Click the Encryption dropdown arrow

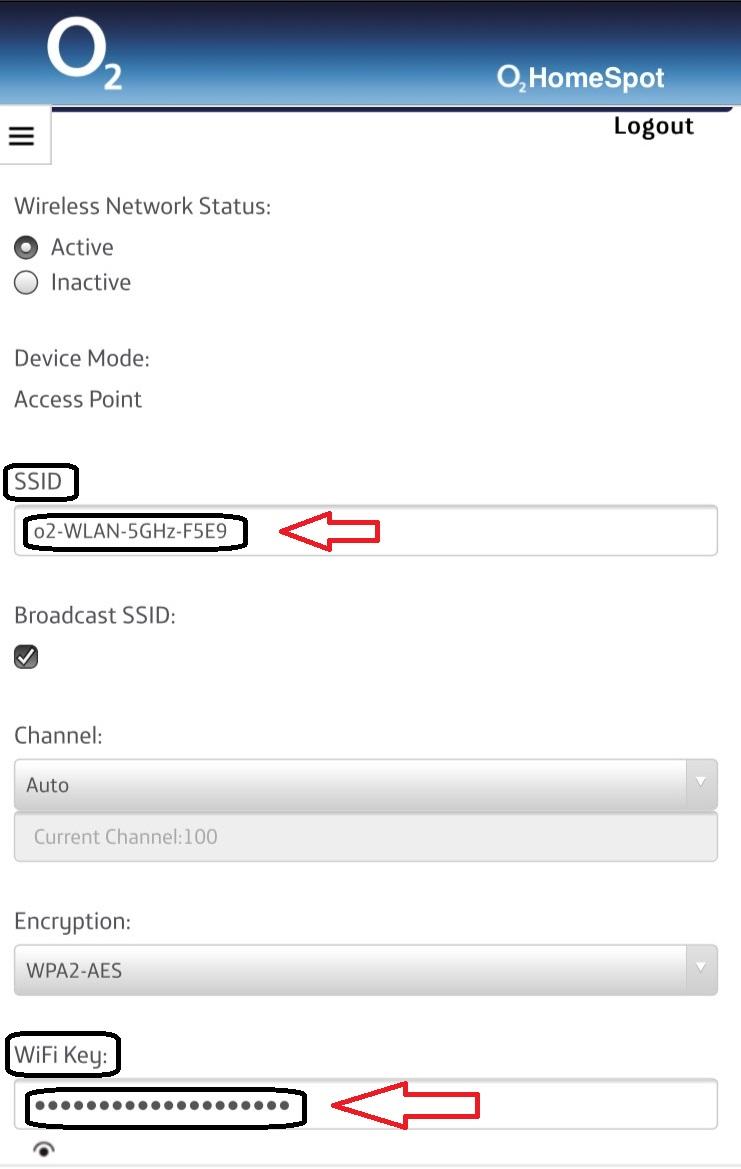point(701,968)
